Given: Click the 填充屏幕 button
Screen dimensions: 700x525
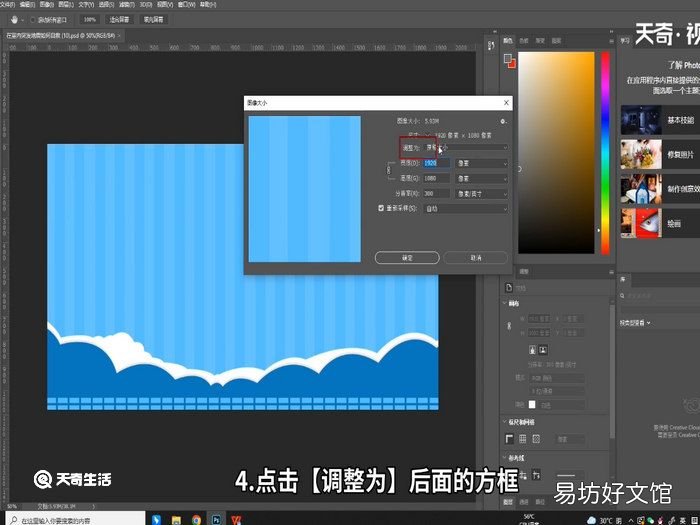Looking at the screenshot, I should pyautogui.click(x=153, y=20).
